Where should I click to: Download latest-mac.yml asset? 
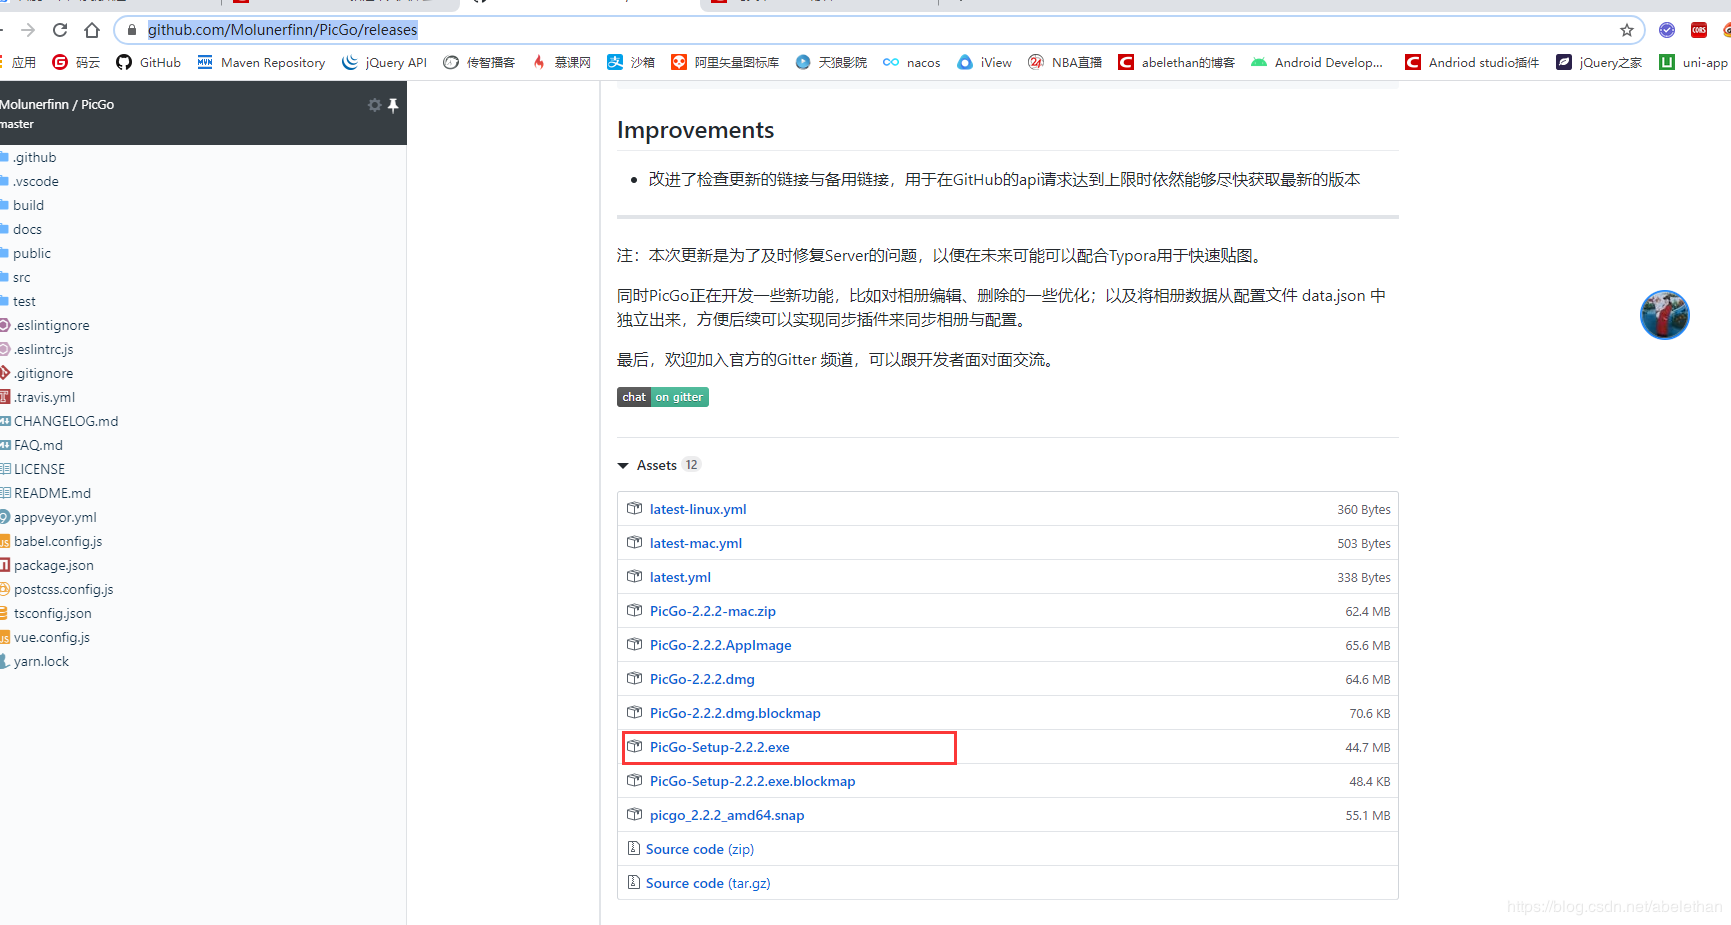point(696,543)
